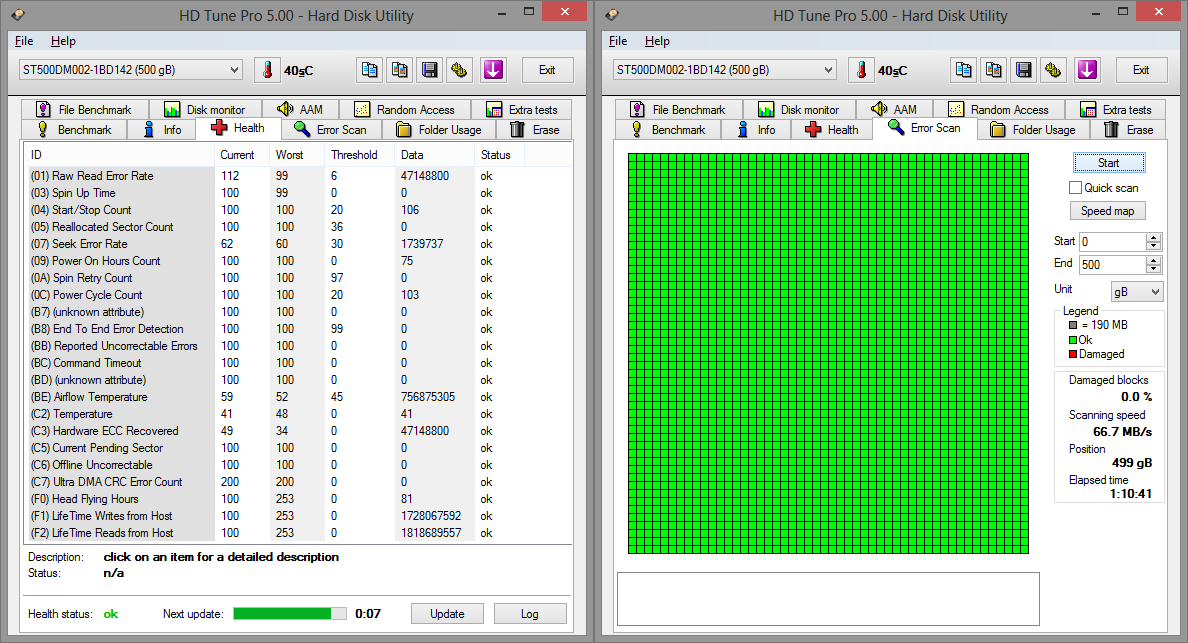
Task: Open the Folder Usage tab in left window
Action: 439,130
